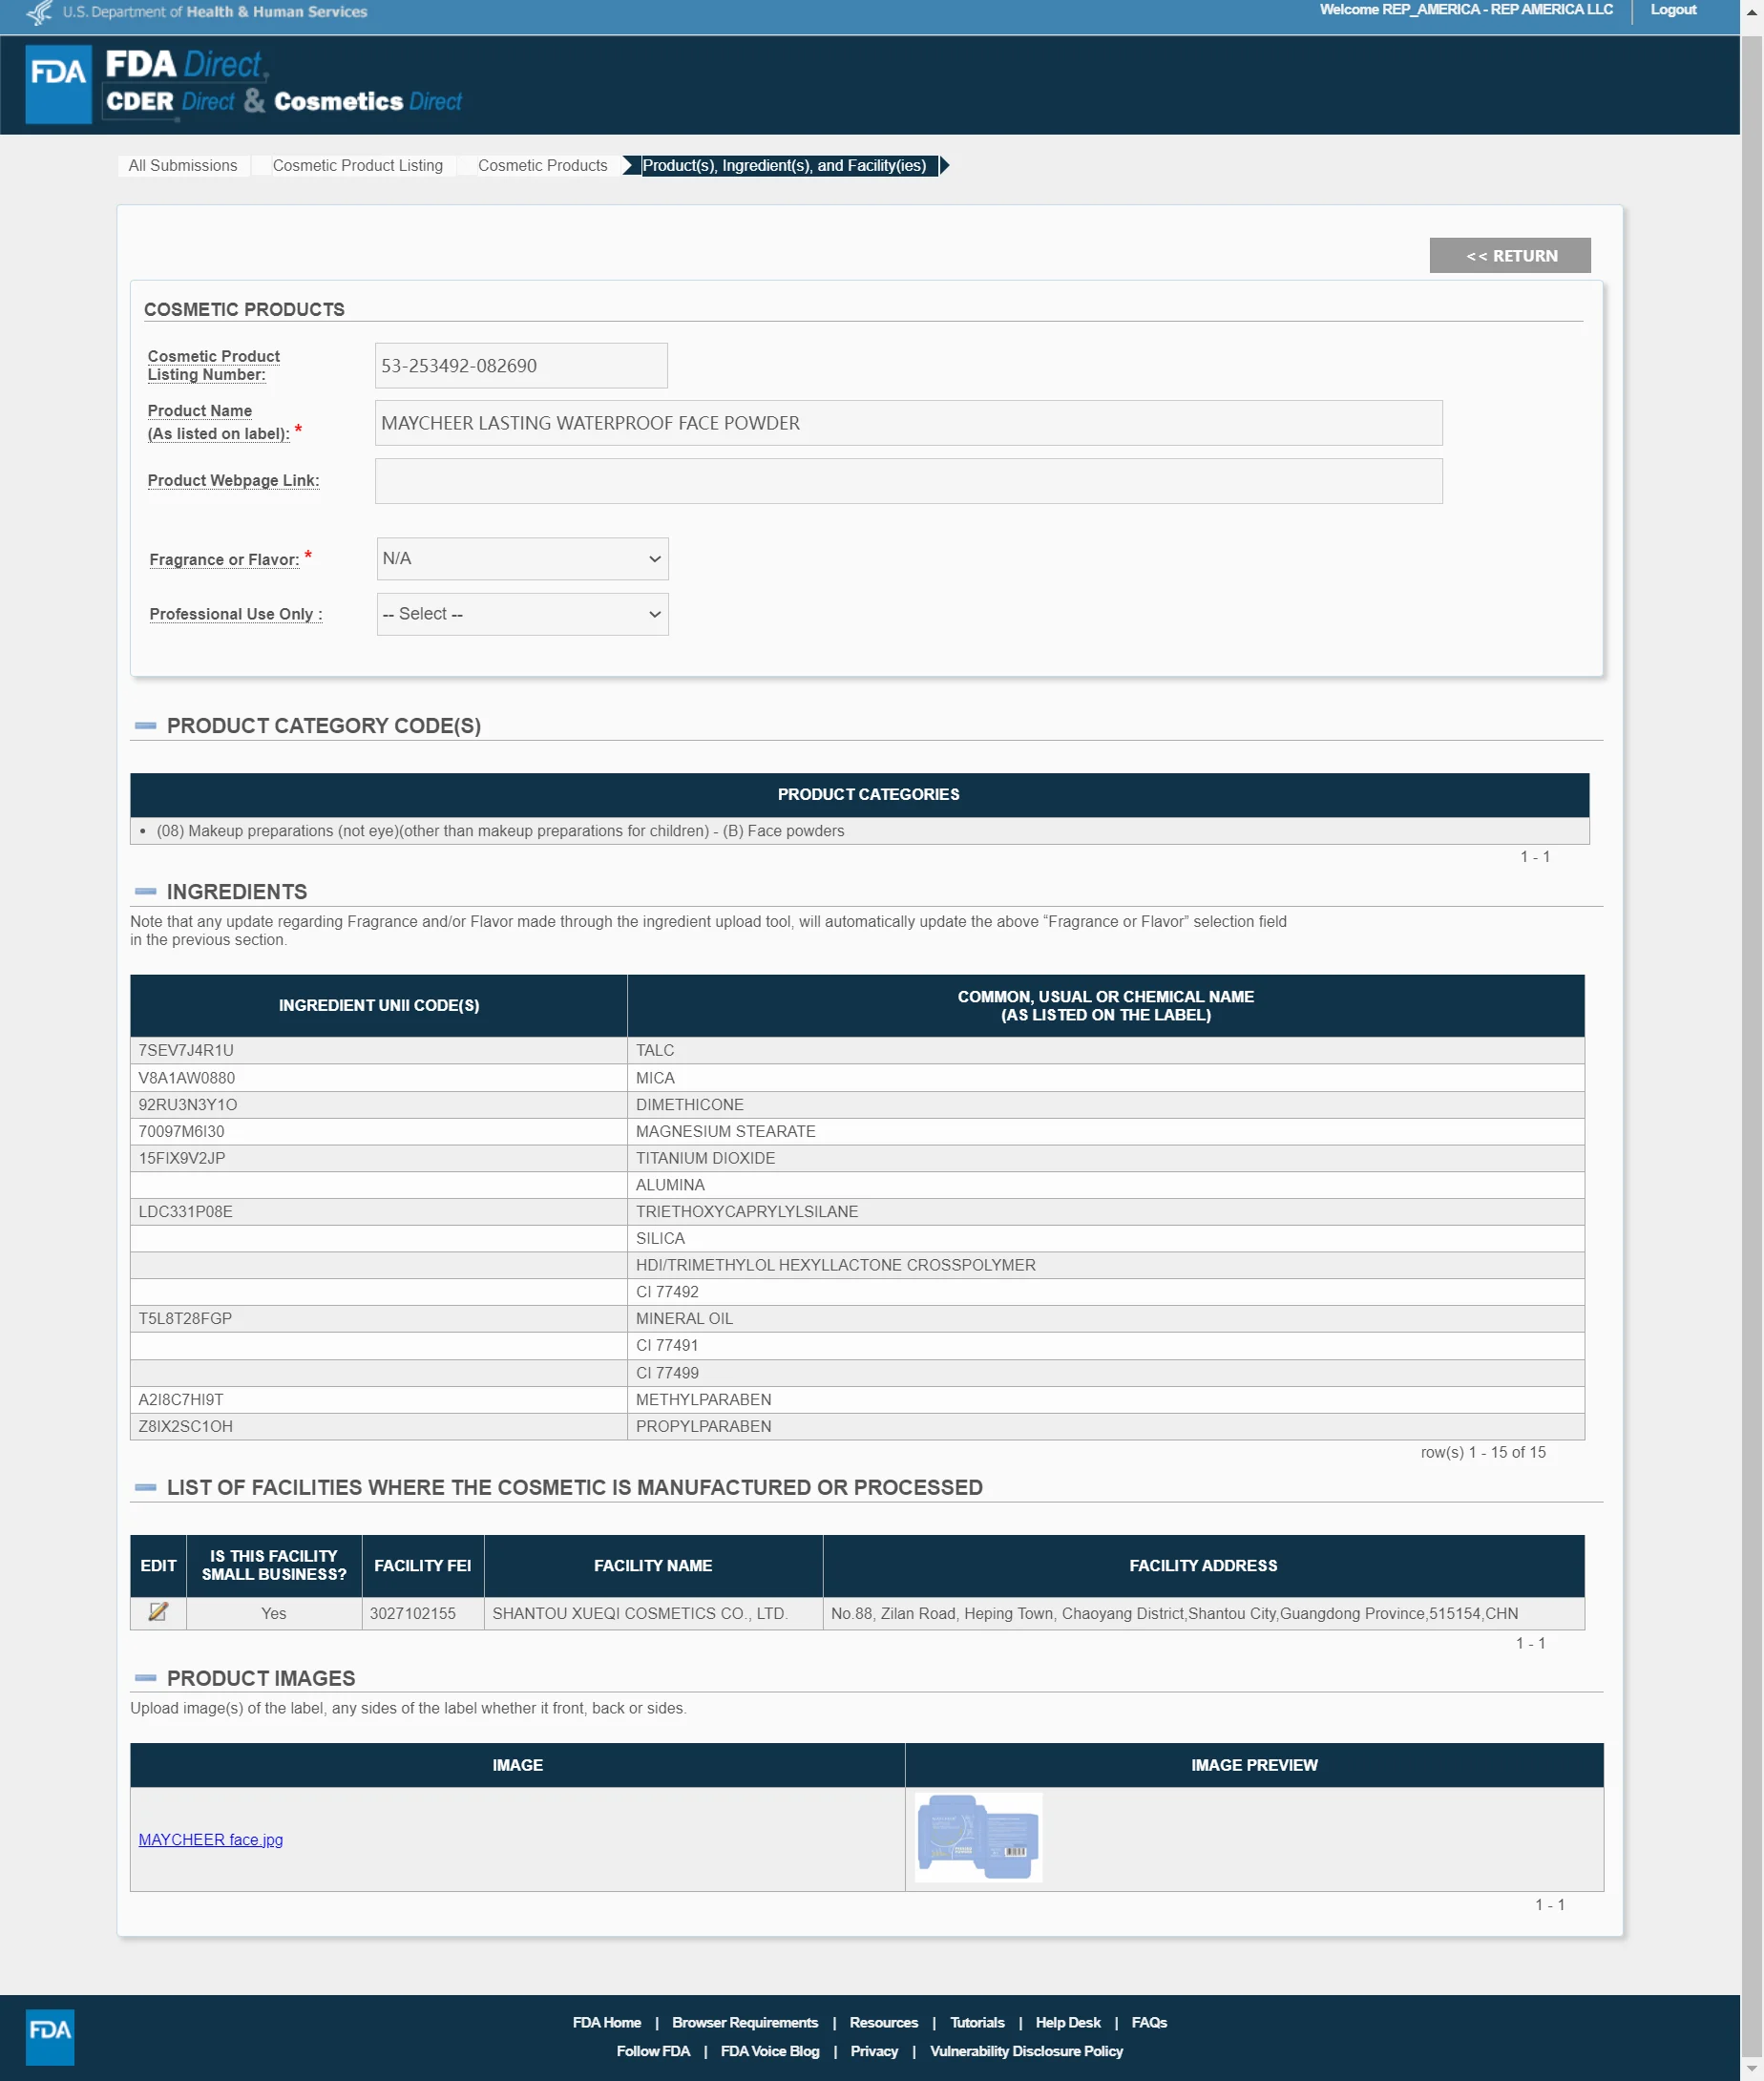This screenshot has width=1764, height=2081.
Task: Open the MAYCHEER face.jpg image link
Action: click(x=211, y=1840)
